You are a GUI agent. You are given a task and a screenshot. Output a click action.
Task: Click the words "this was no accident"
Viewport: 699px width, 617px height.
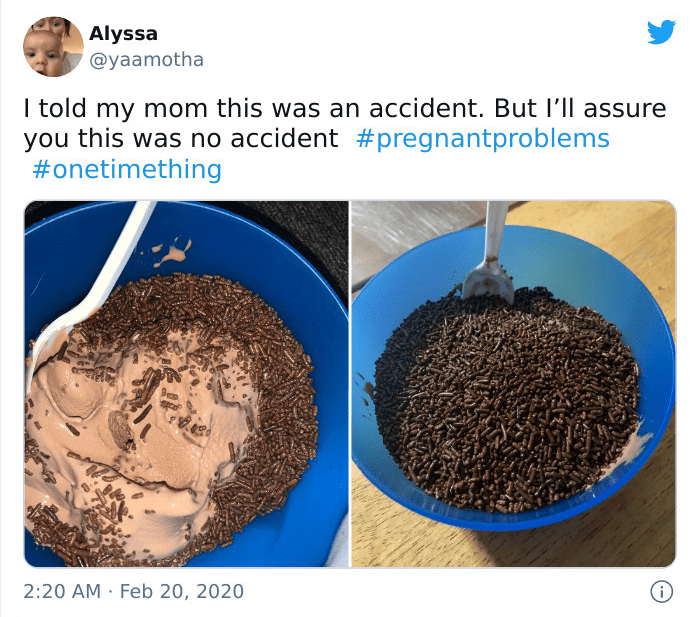click(208, 139)
